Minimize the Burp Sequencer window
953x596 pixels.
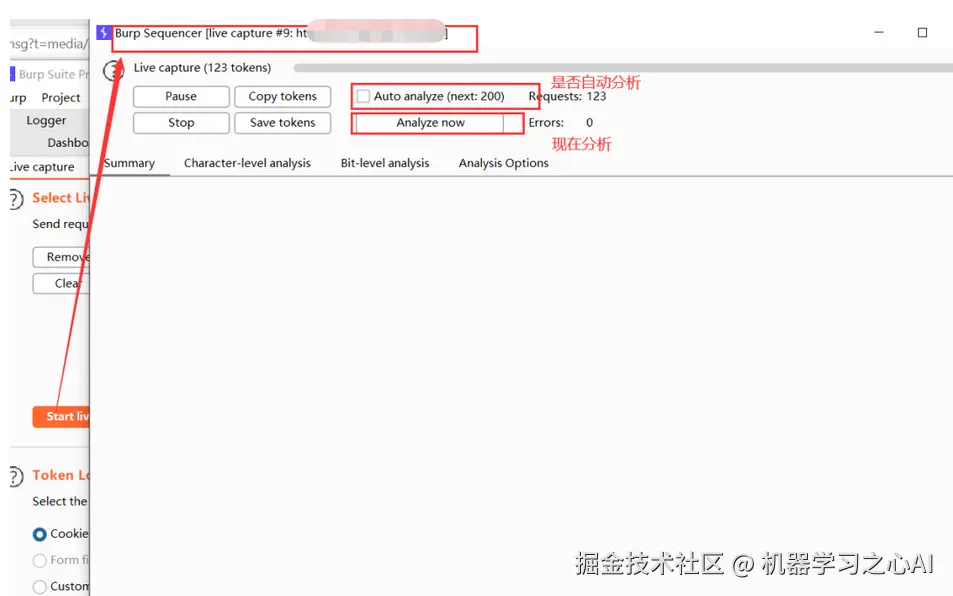[879, 32]
